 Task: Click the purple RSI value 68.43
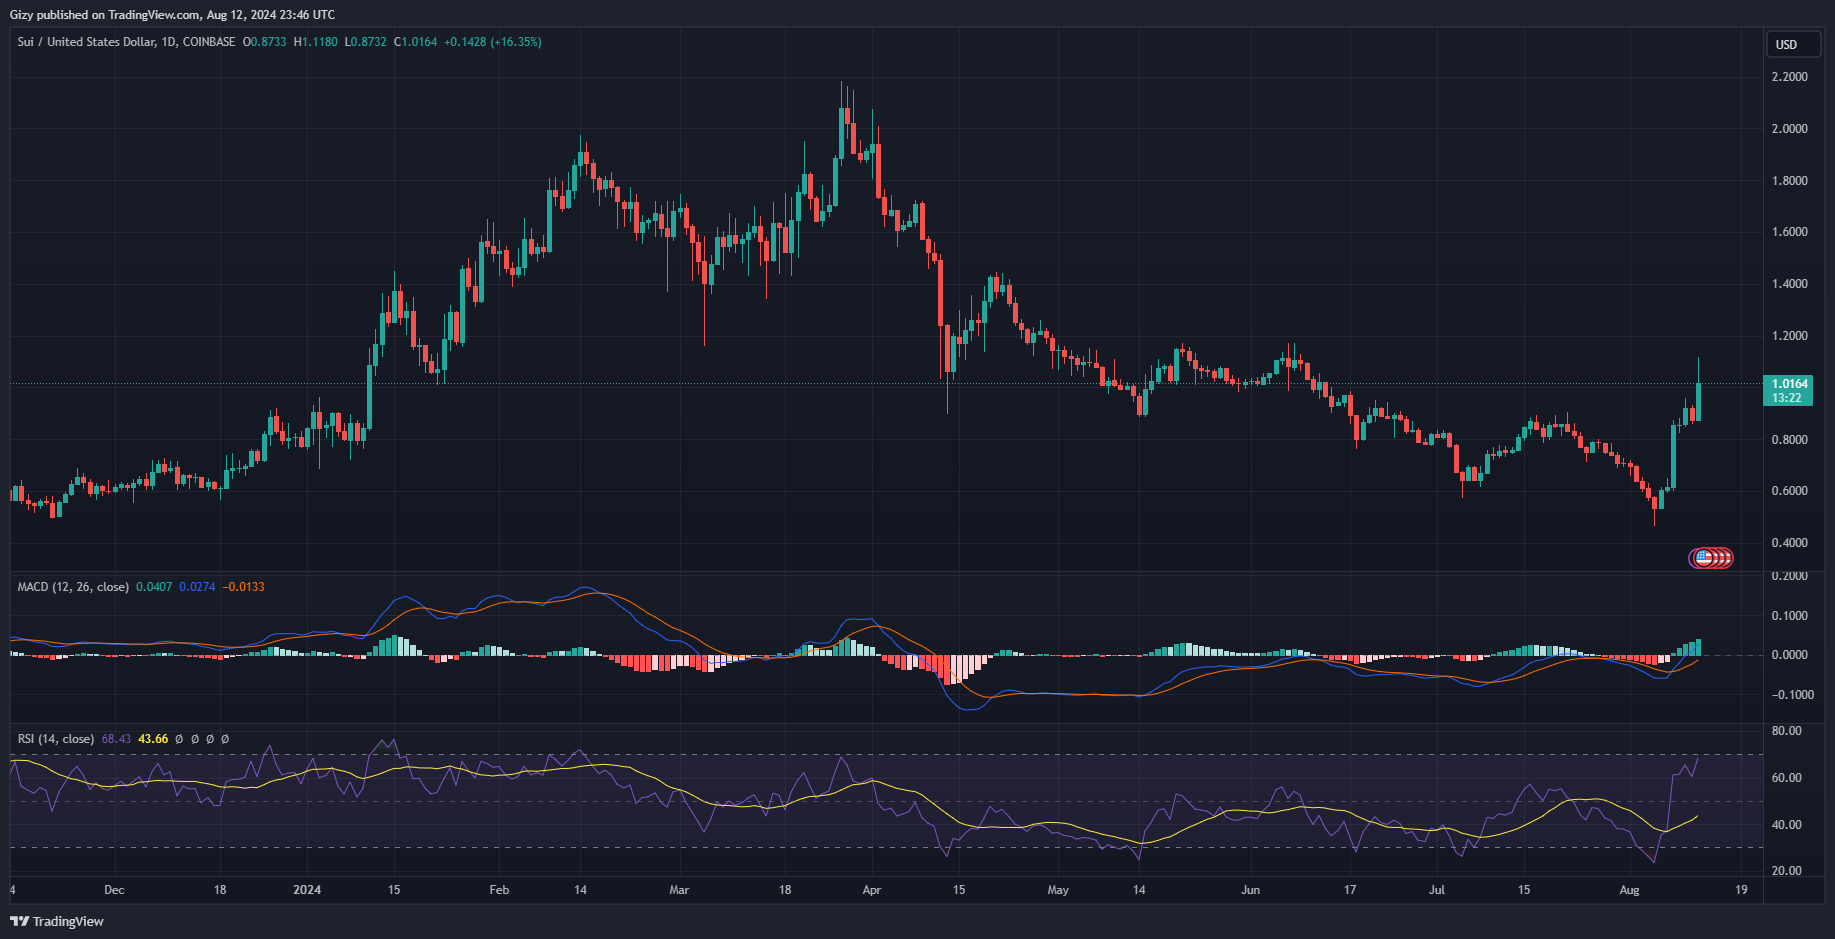click(116, 739)
